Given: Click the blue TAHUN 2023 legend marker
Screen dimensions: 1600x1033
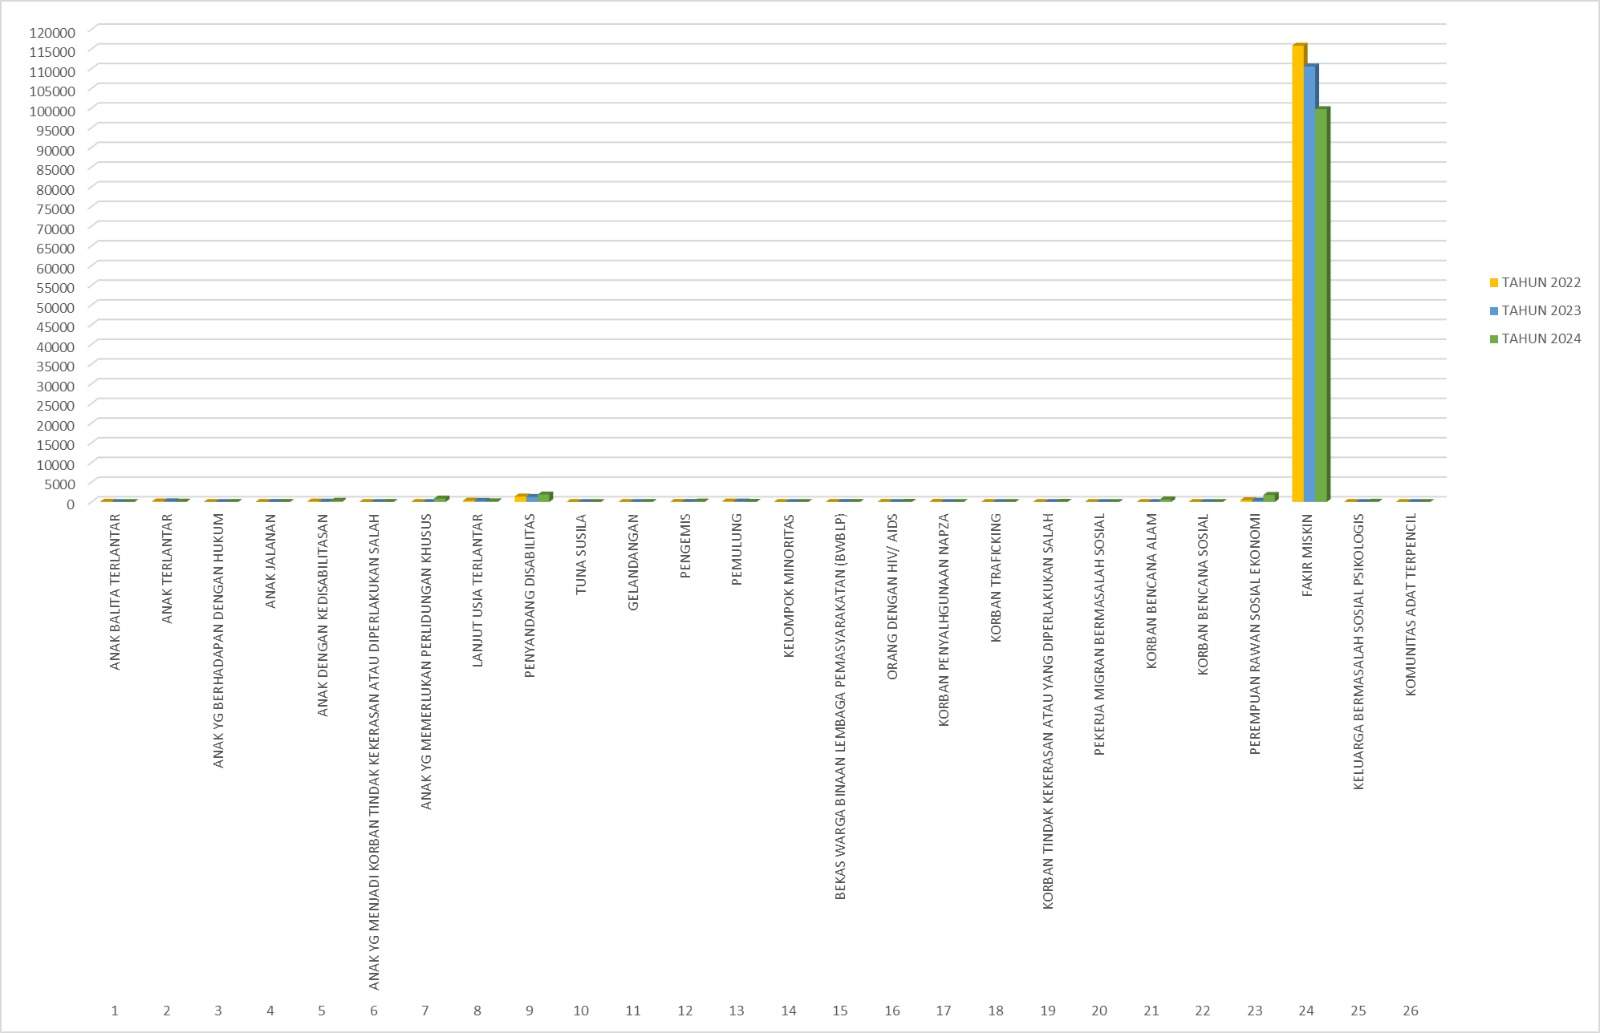Looking at the screenshot, I should tap(1494, 311).
